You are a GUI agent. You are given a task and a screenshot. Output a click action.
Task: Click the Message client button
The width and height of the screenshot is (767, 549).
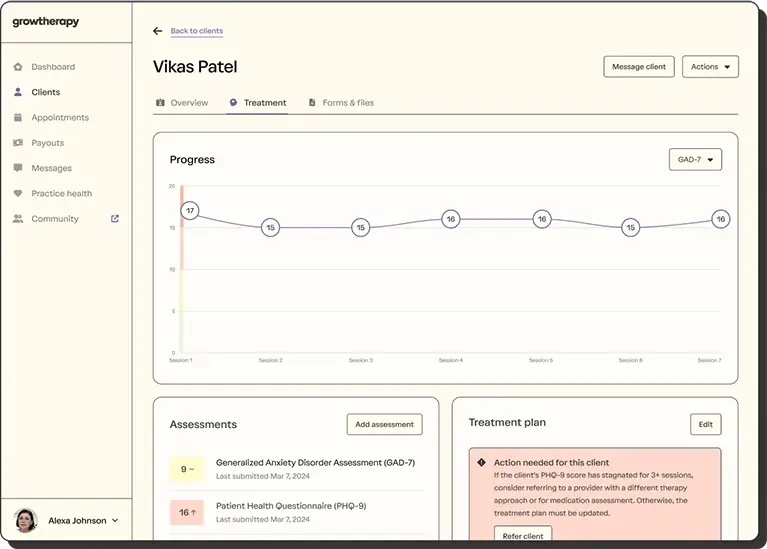(x=639, y=67)
